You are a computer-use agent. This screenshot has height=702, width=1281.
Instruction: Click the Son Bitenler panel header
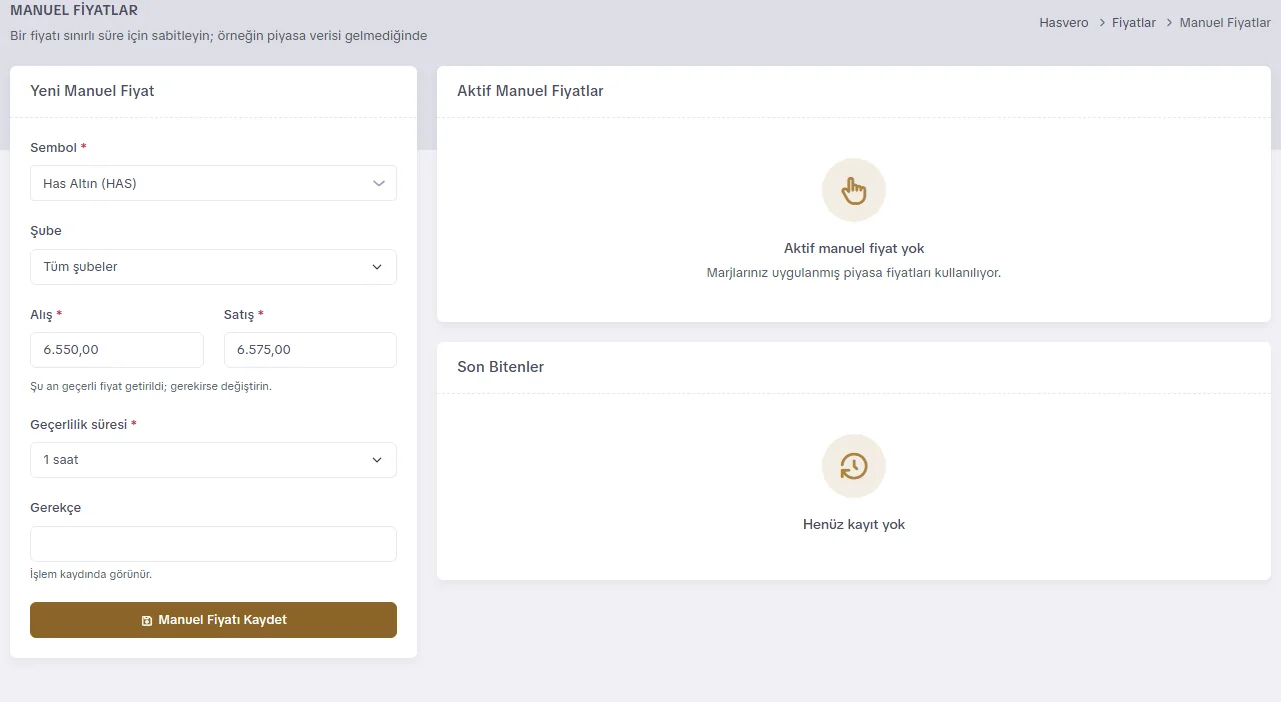click(853, 367)
